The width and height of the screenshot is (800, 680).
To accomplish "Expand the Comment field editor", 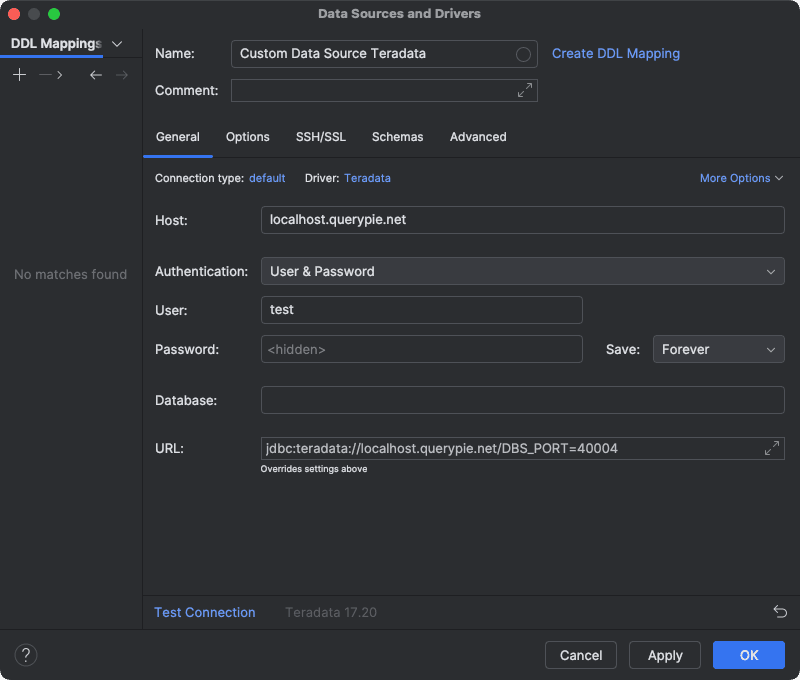I will pos(525,90).
